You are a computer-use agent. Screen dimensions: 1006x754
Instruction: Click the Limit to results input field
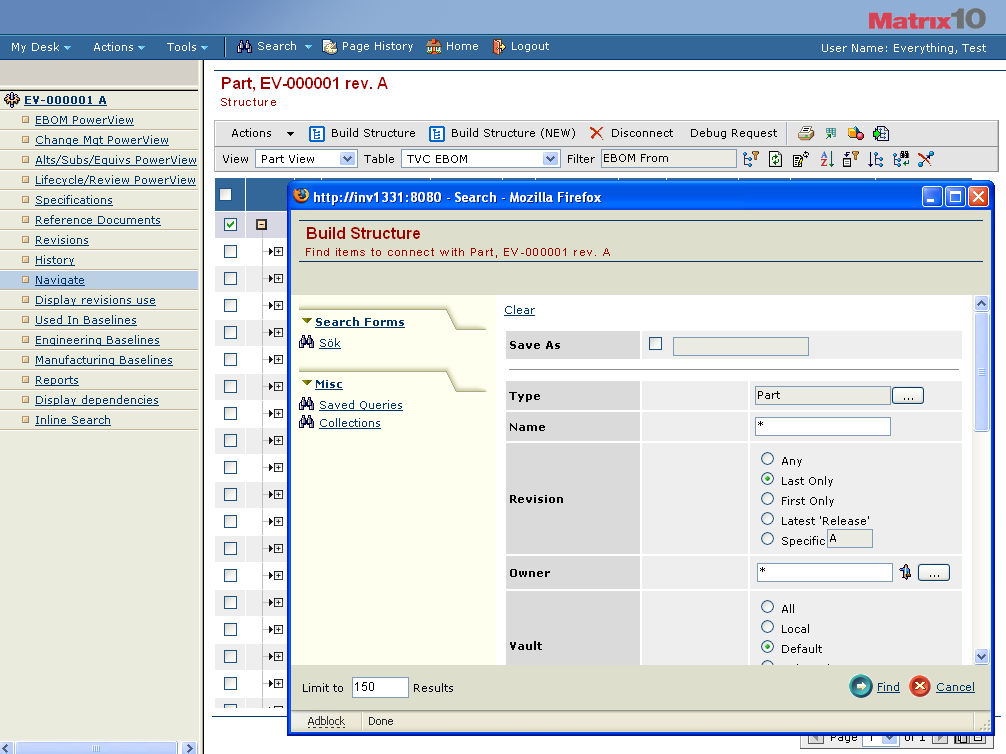click(x=380, y=687)
